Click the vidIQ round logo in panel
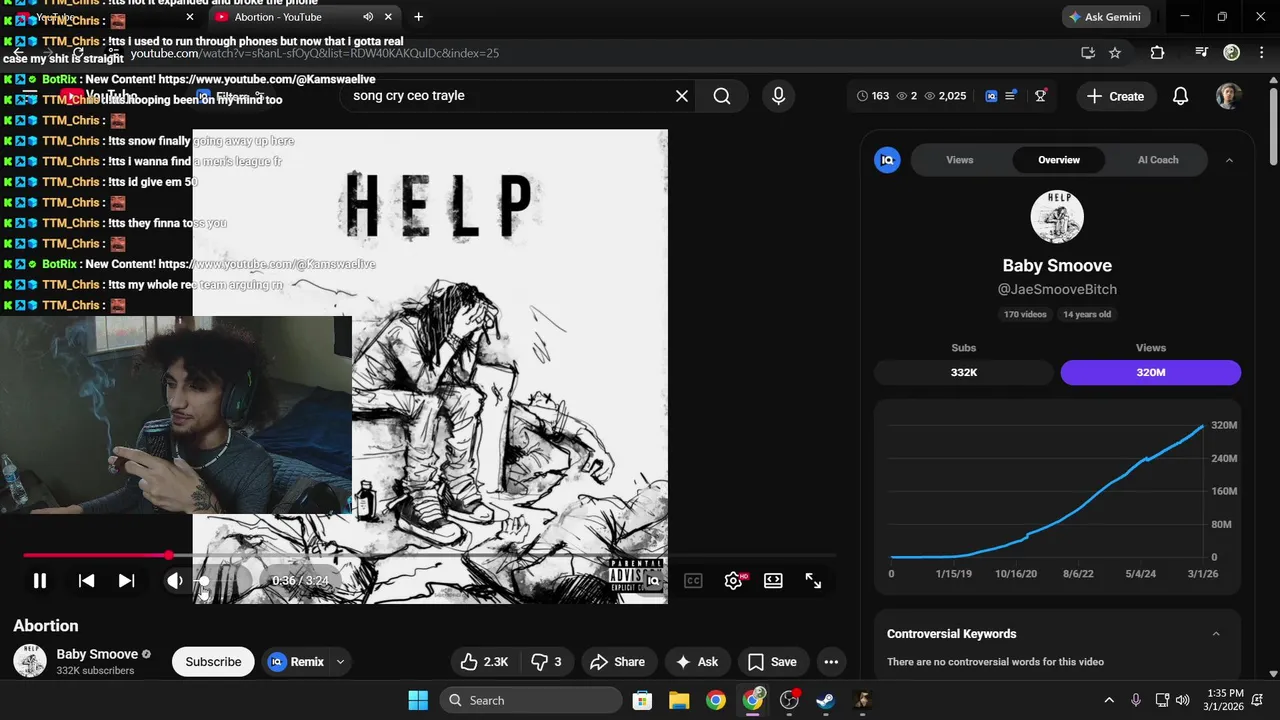The height and width of the screenshot is (720, 1280). click(887, 160)
